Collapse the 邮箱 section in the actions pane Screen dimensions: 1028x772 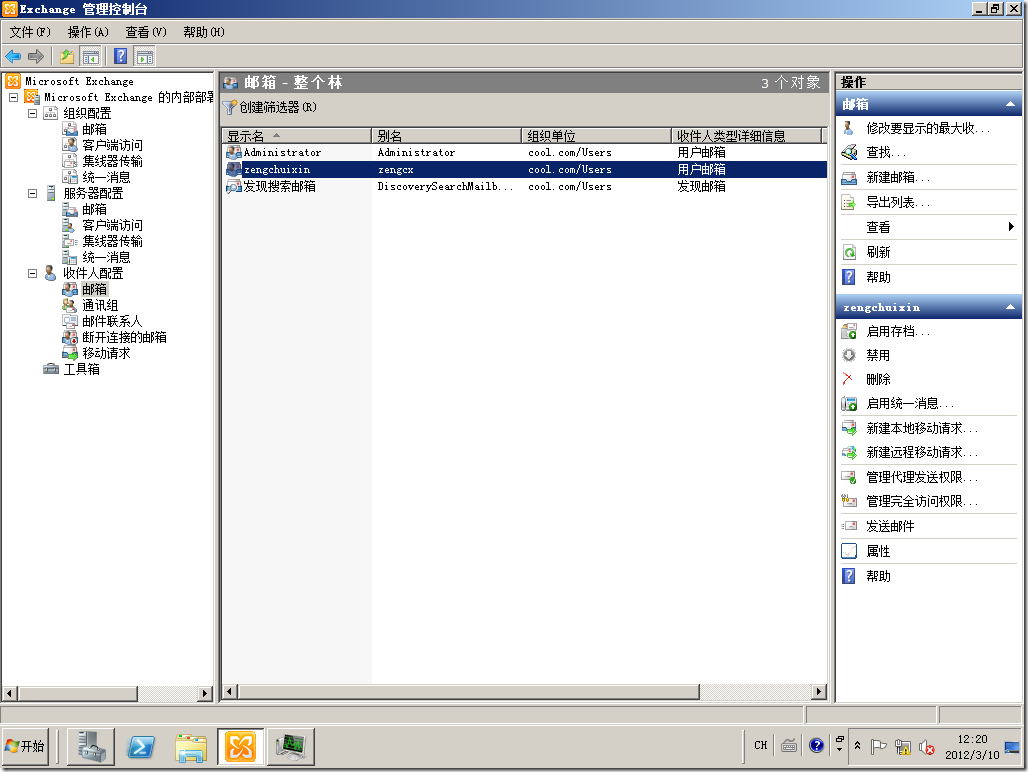point(1010,103)
